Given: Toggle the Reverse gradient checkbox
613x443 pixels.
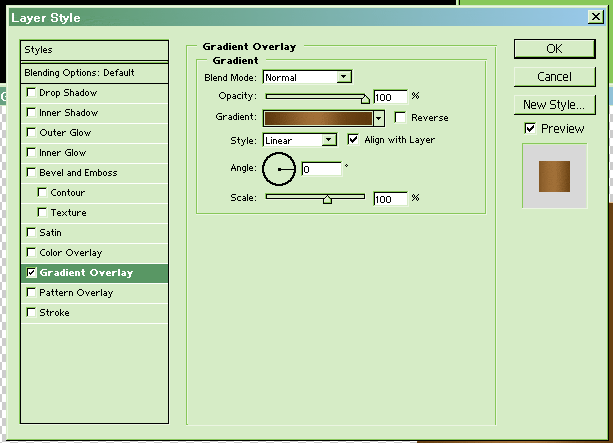Looking at the screenshot, I should 400,118.
